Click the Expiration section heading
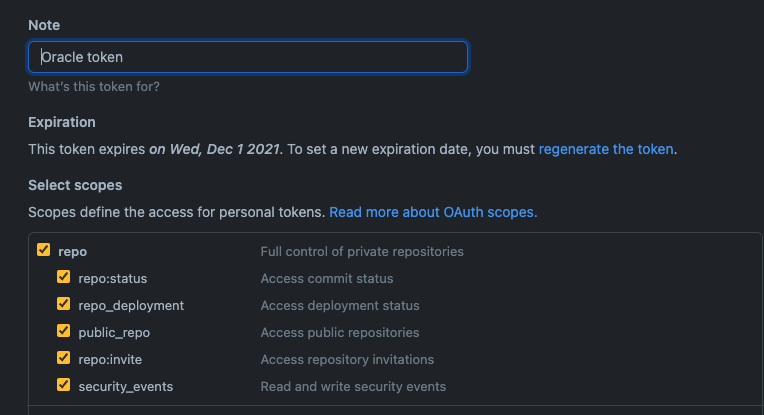Screen dimensions: 764x415 point(62,122)
